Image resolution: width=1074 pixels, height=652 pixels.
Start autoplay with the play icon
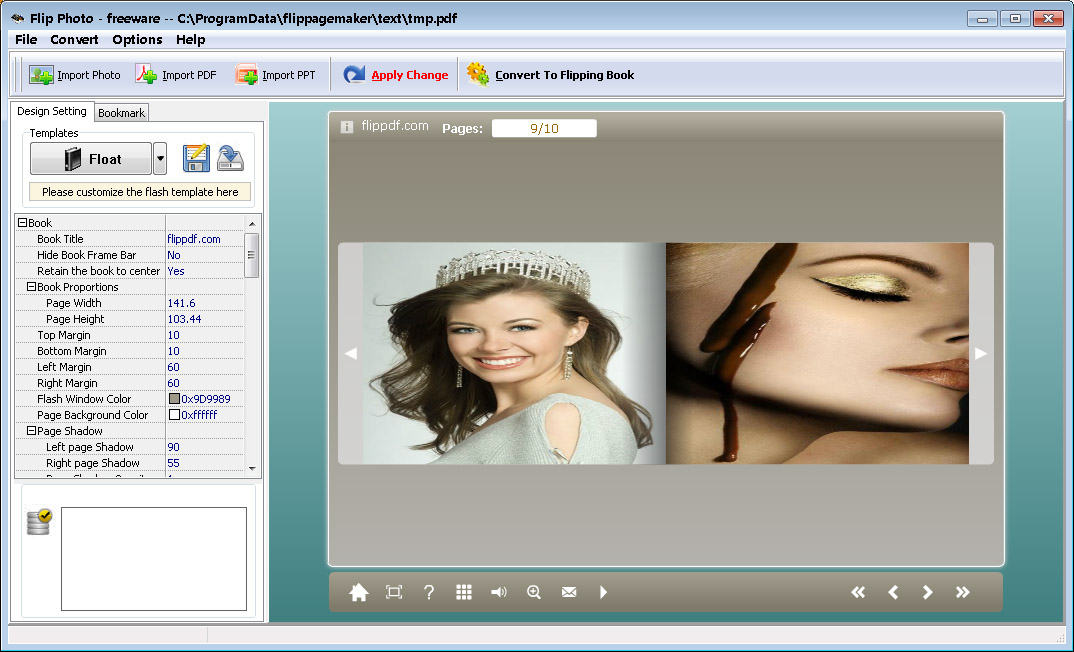click(x=604, y=592)
